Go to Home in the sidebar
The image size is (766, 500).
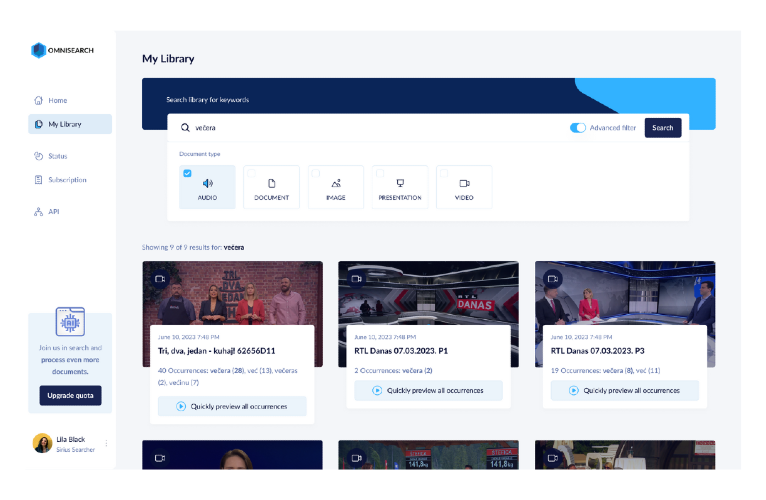pos(70,100)
